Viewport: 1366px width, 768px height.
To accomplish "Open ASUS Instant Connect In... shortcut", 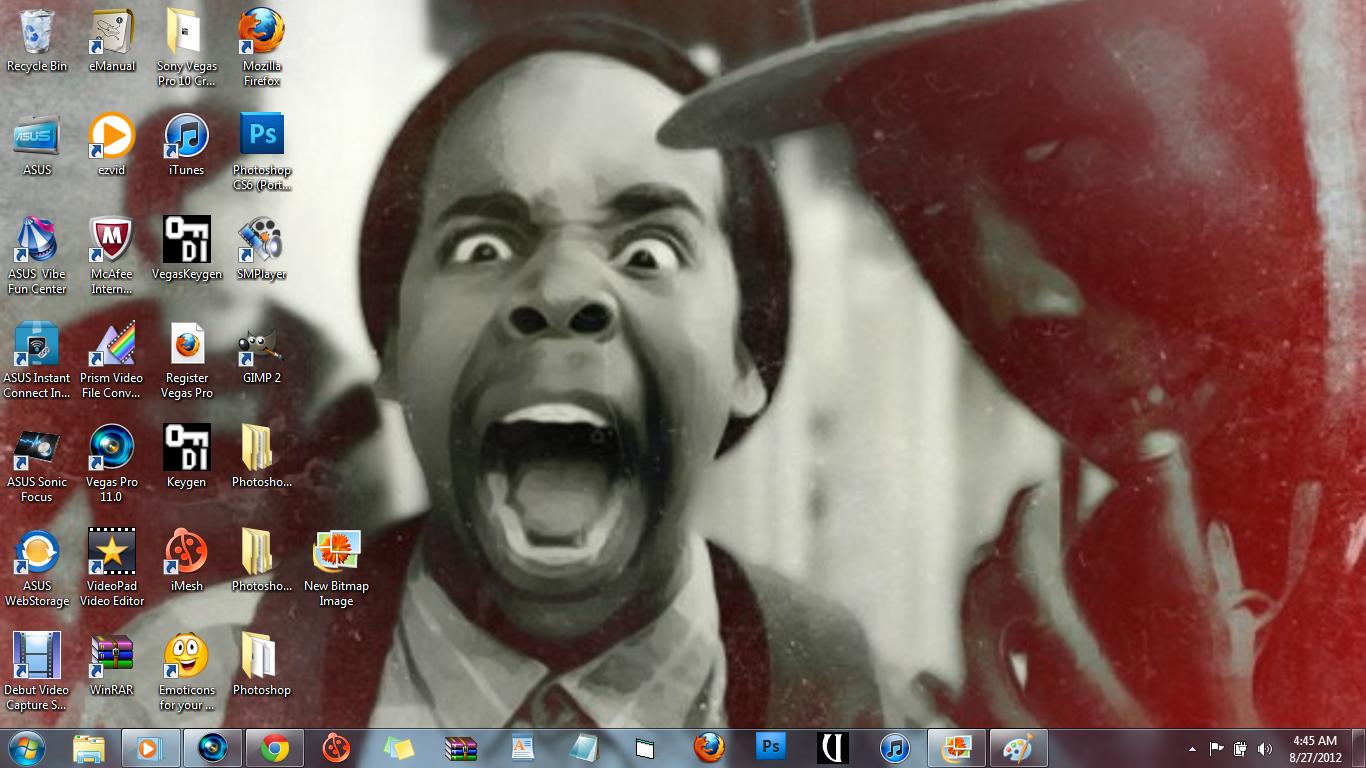I will click(37, 360).
